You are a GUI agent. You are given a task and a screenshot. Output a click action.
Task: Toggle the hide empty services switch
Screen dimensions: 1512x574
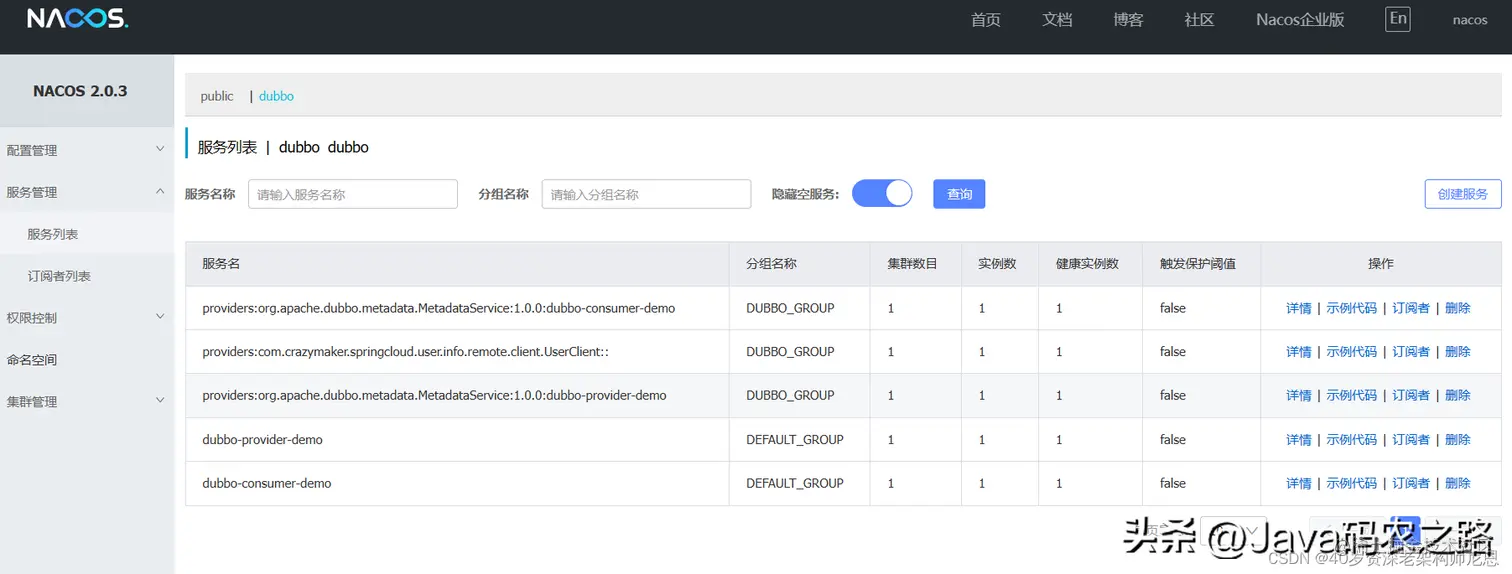(x=882, y=193)
